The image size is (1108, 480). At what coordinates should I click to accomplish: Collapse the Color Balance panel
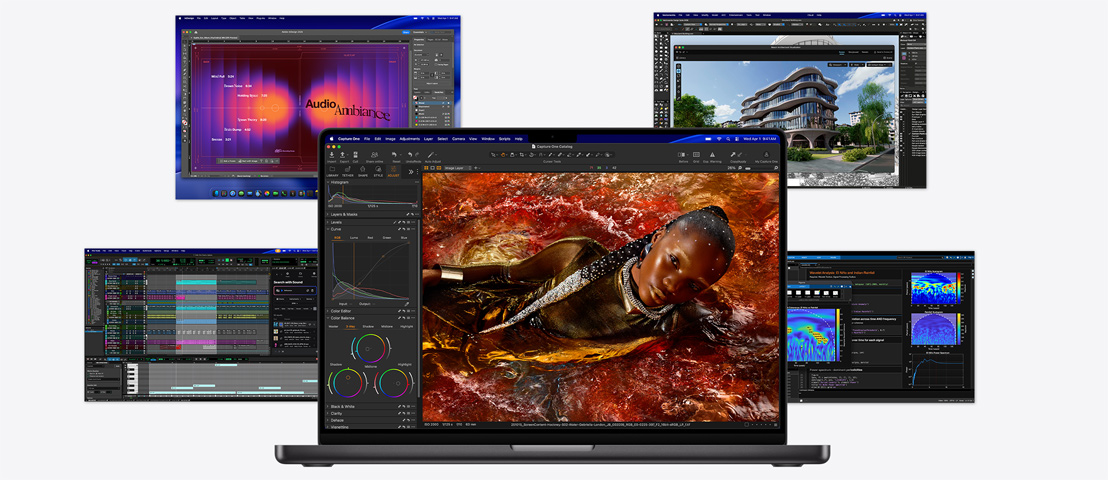(x=327, y=318)
